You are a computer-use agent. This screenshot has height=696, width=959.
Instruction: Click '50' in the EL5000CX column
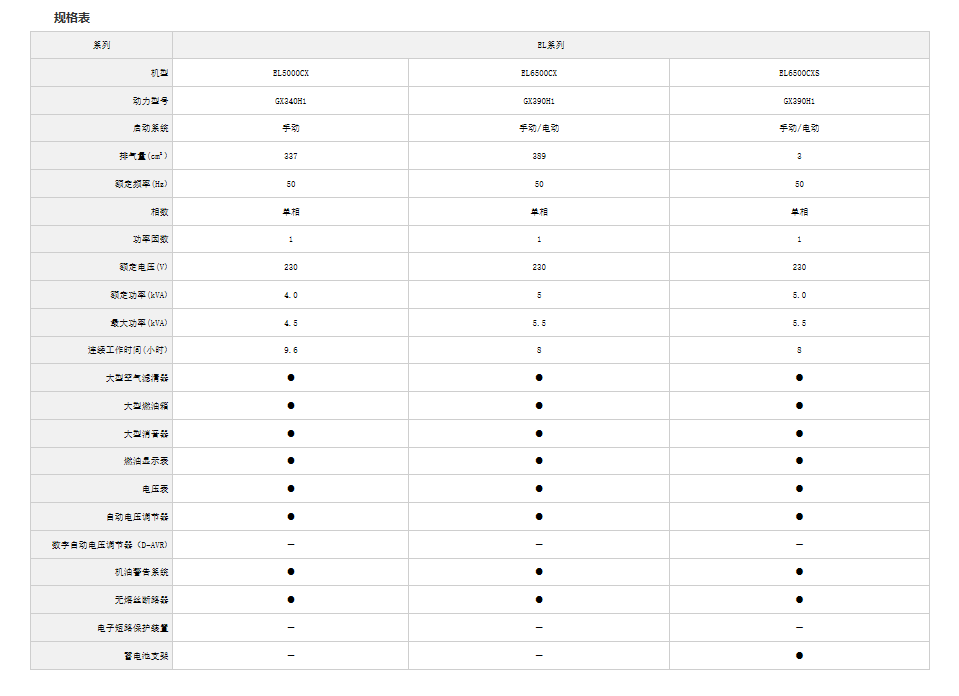tap(291, 184)
